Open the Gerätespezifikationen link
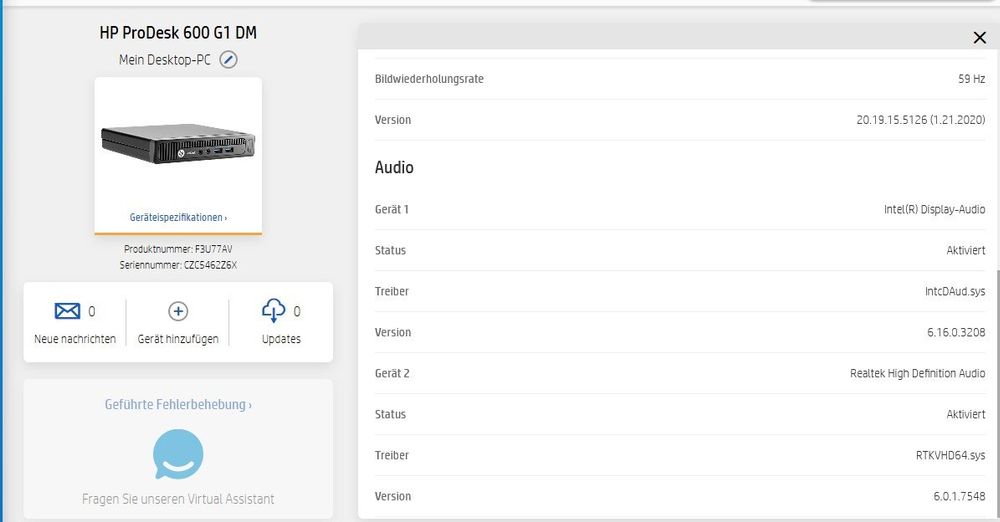Image resolution: width=1000 pixels, height=522 pixels. coord(178,218)
